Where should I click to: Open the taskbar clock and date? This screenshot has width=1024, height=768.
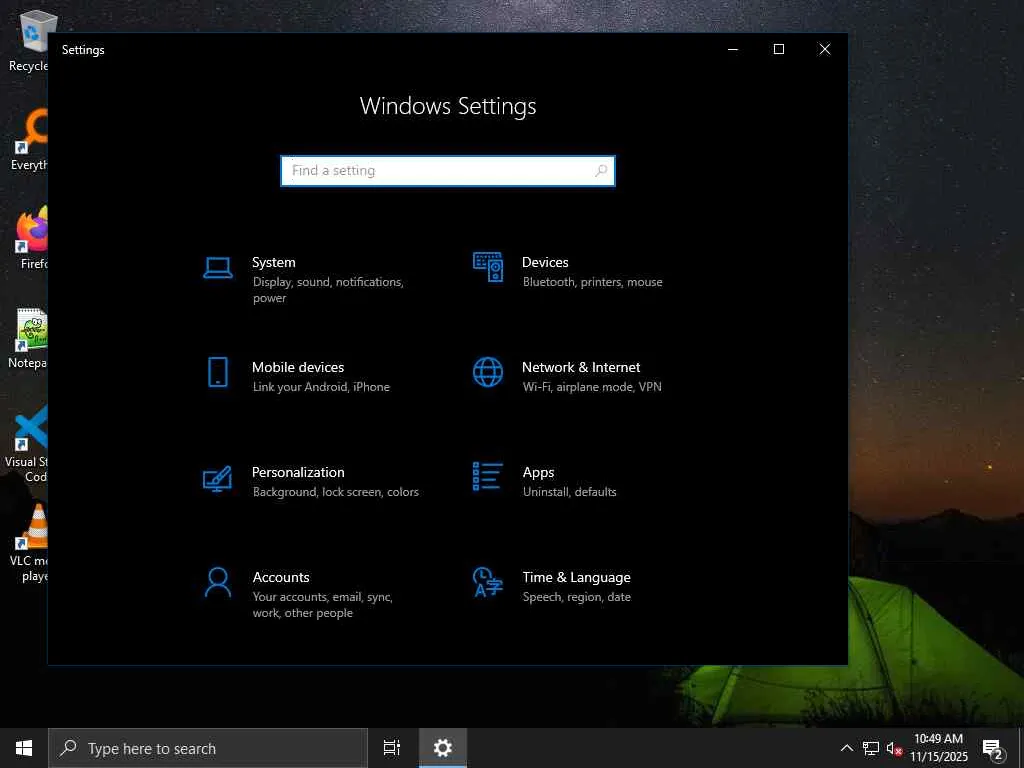click(x=938, y=748)
